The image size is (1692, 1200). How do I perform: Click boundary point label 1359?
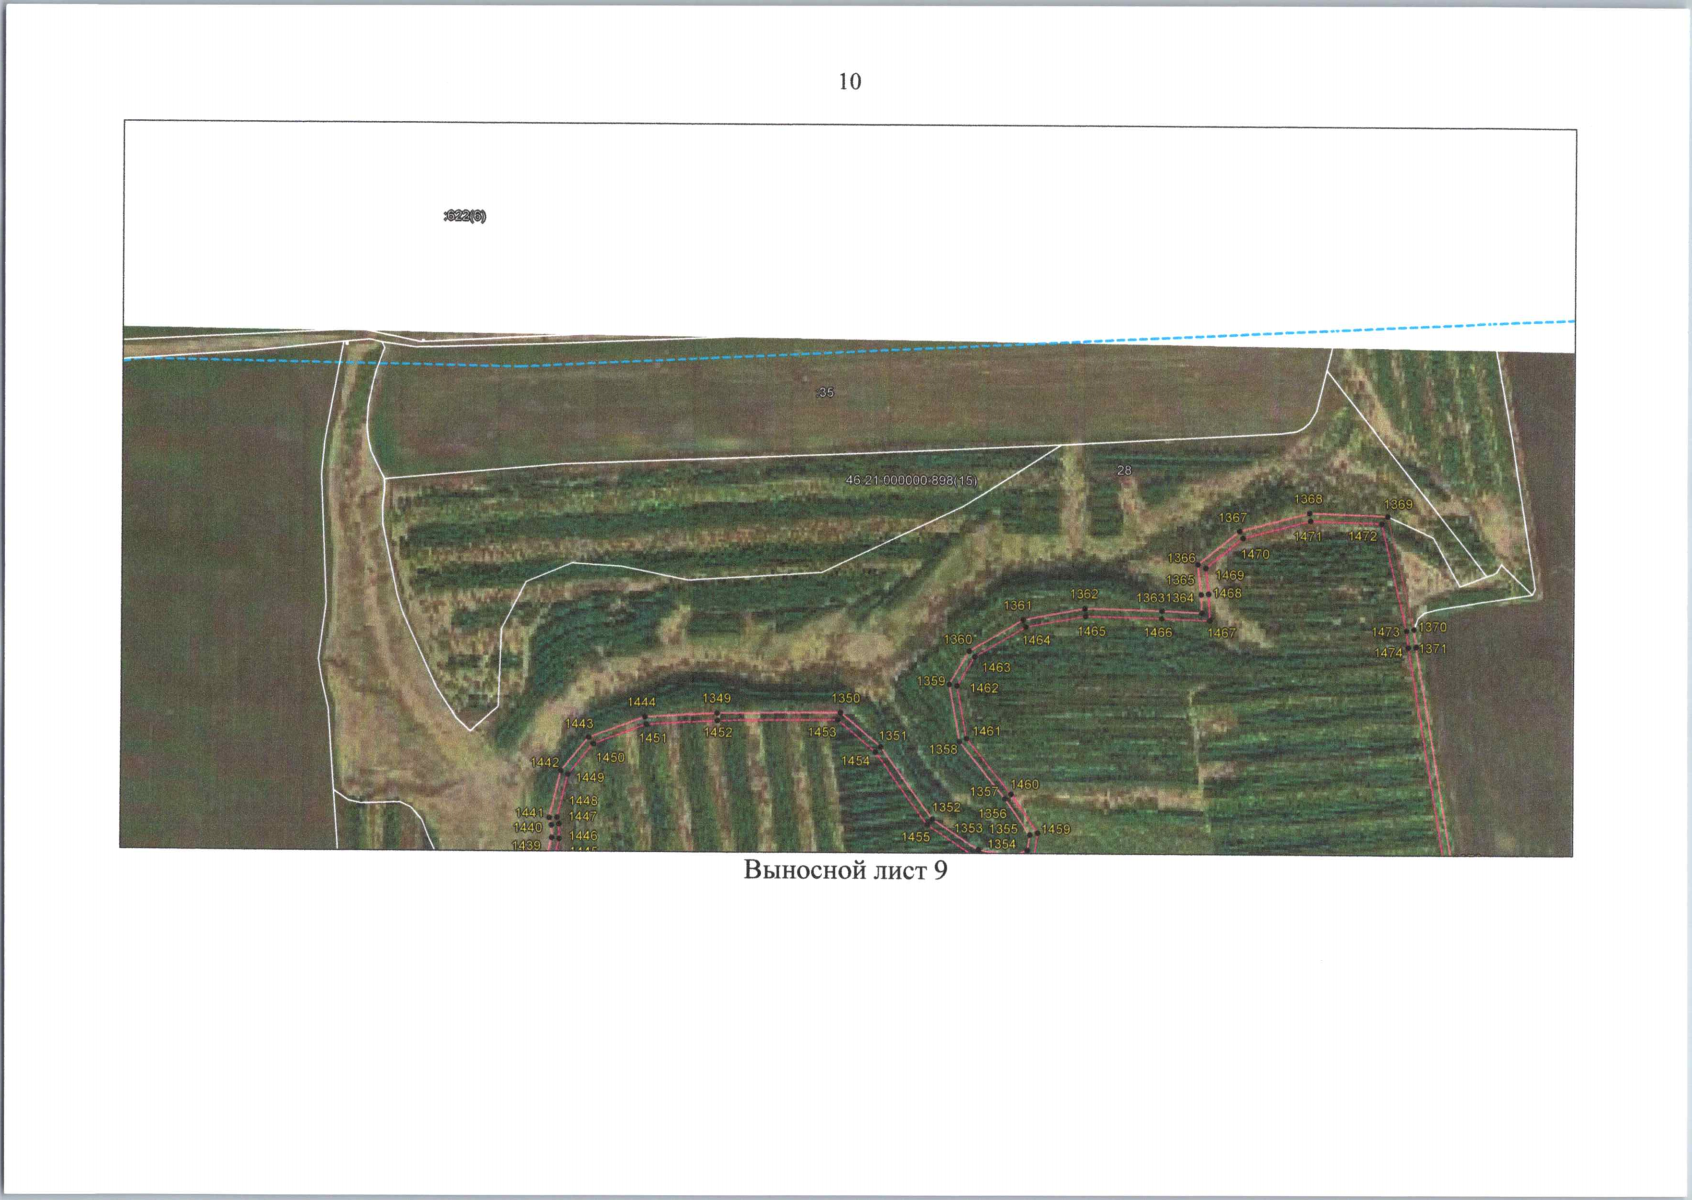[x=931, y=681]
